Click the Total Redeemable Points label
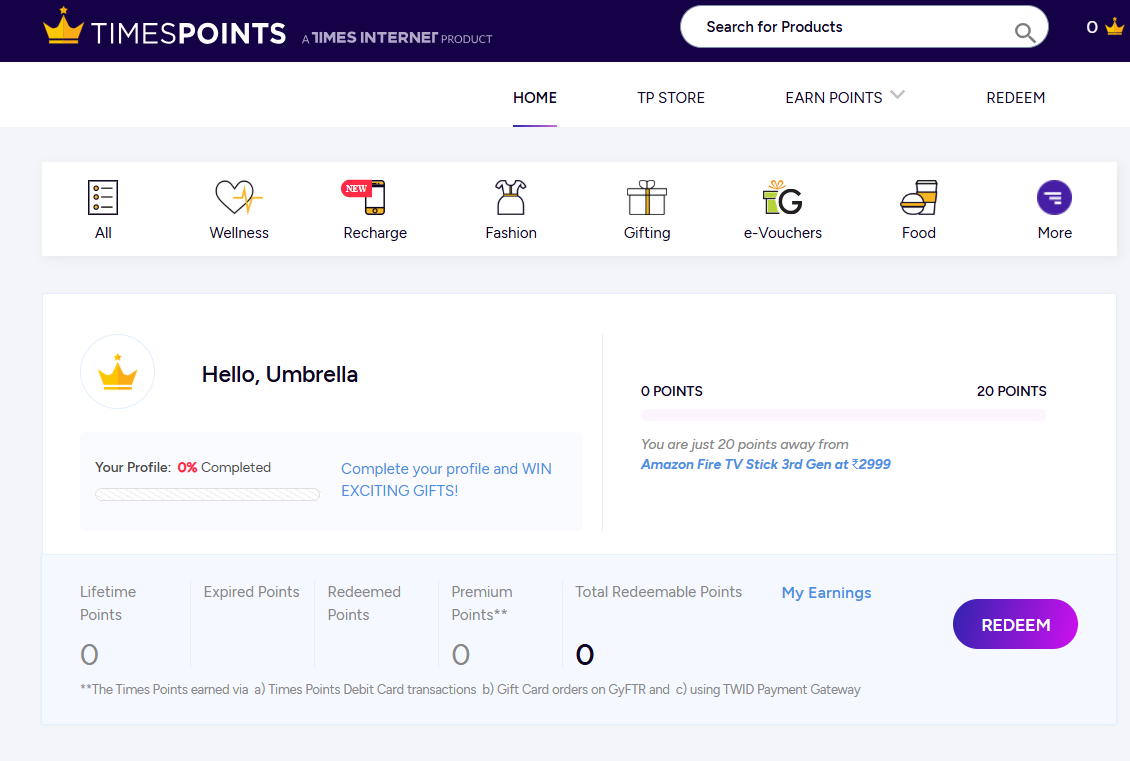Image resolution: width=1130 pixels, height=761 pixels. point(659,592)
